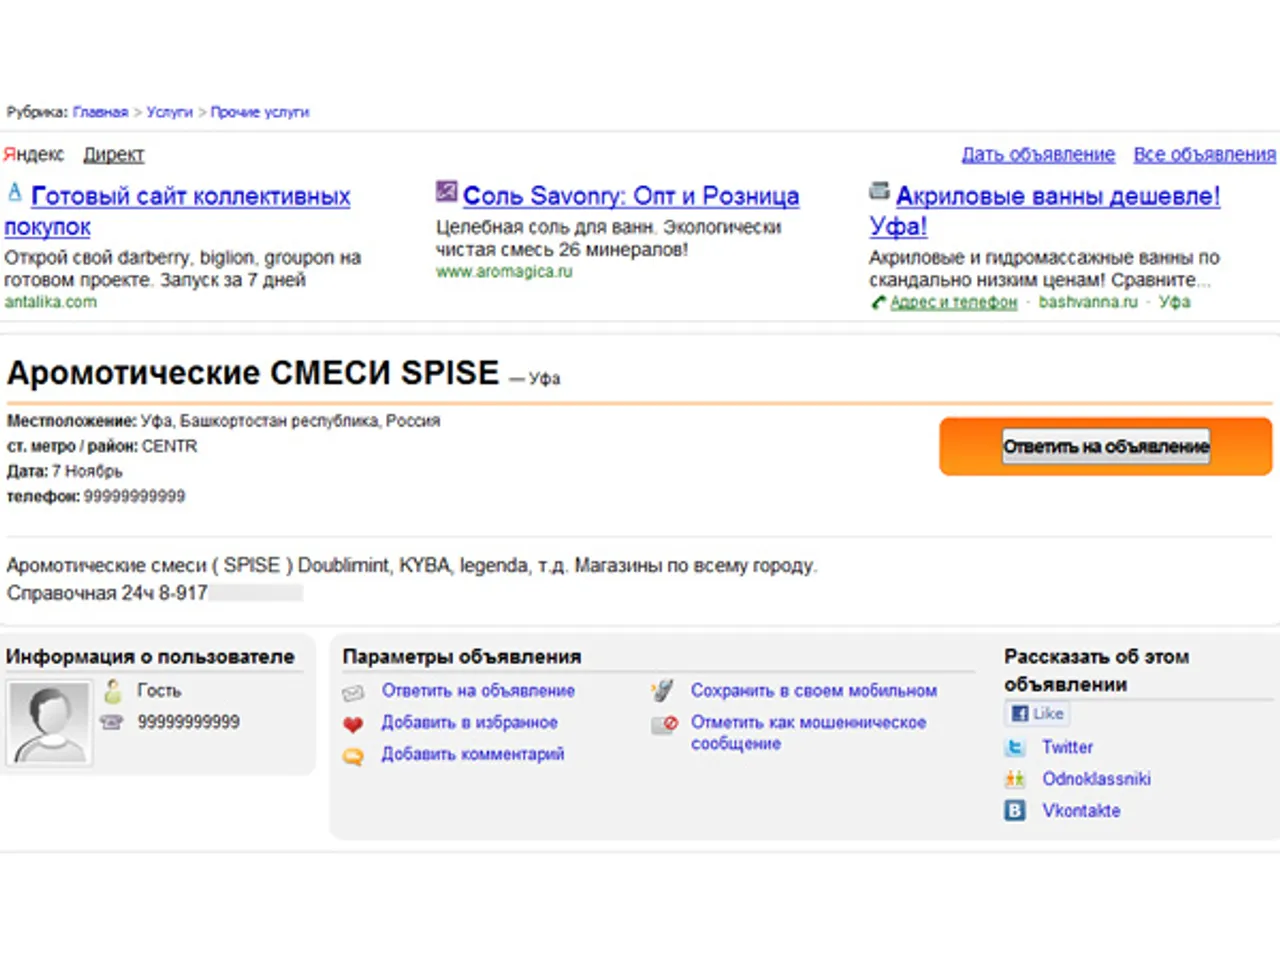The width and height of the screenshot is (1280, 960).
Task: Click the Адрес и телефон ad link
Action: [x=953, y=302]
